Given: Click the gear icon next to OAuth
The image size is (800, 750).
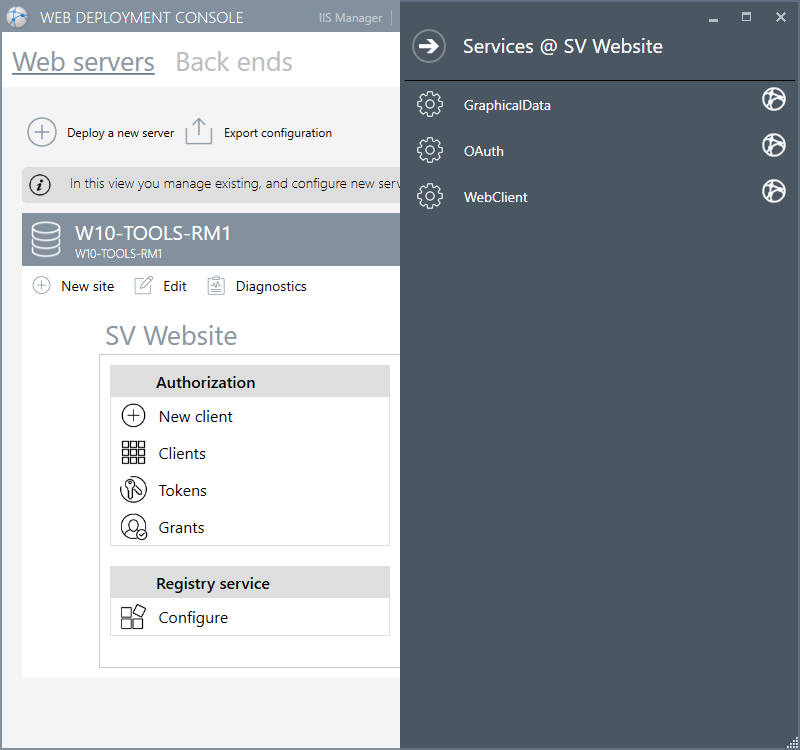Looking at the screenshot, I should coord(430,150).
